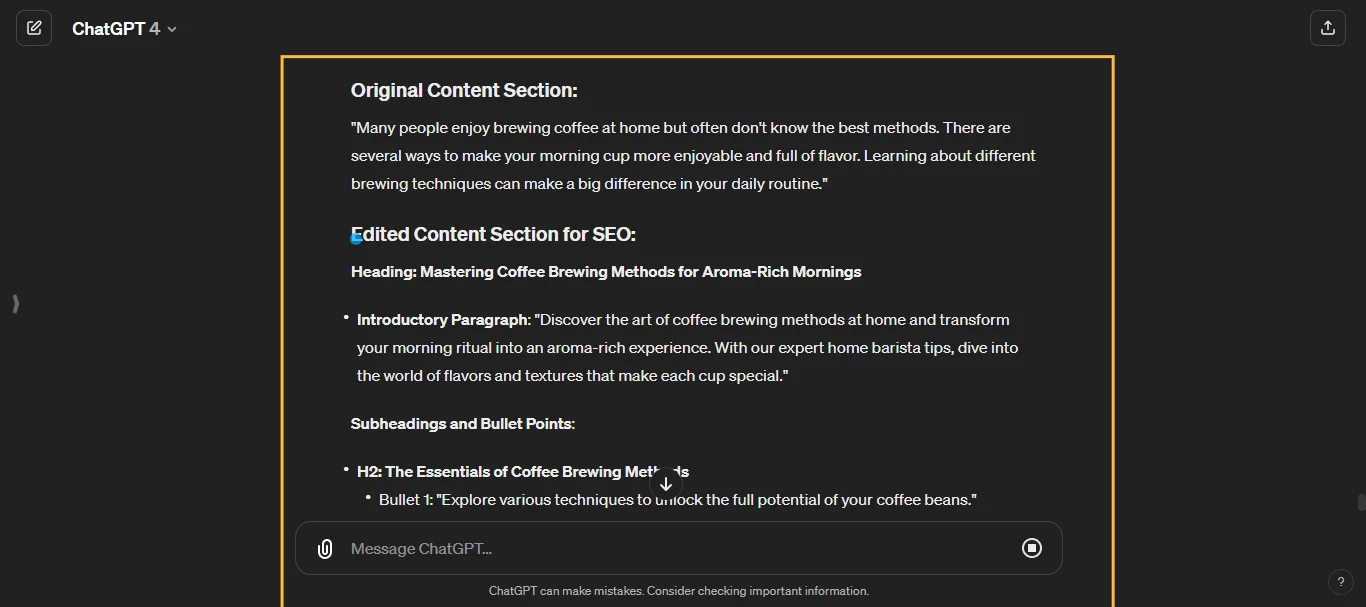Click the attachment button in the message bar
The height and width of the screenshot is (607, 1366).
[325, 548]
